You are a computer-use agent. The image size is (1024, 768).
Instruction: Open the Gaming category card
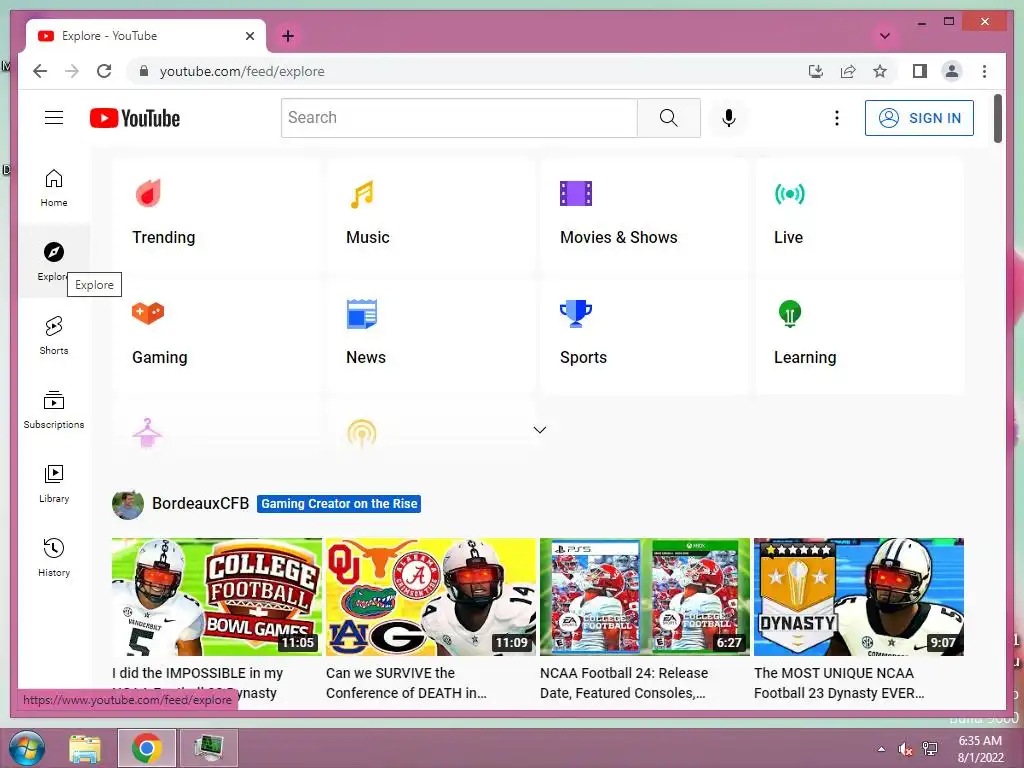point(217,336)
